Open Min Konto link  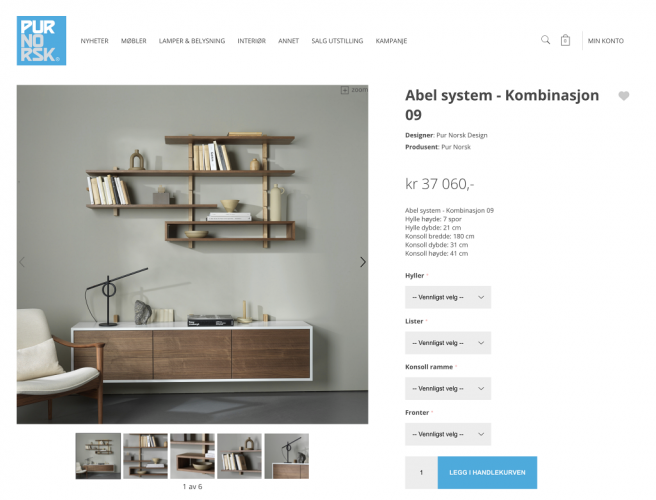click(605, 41)
